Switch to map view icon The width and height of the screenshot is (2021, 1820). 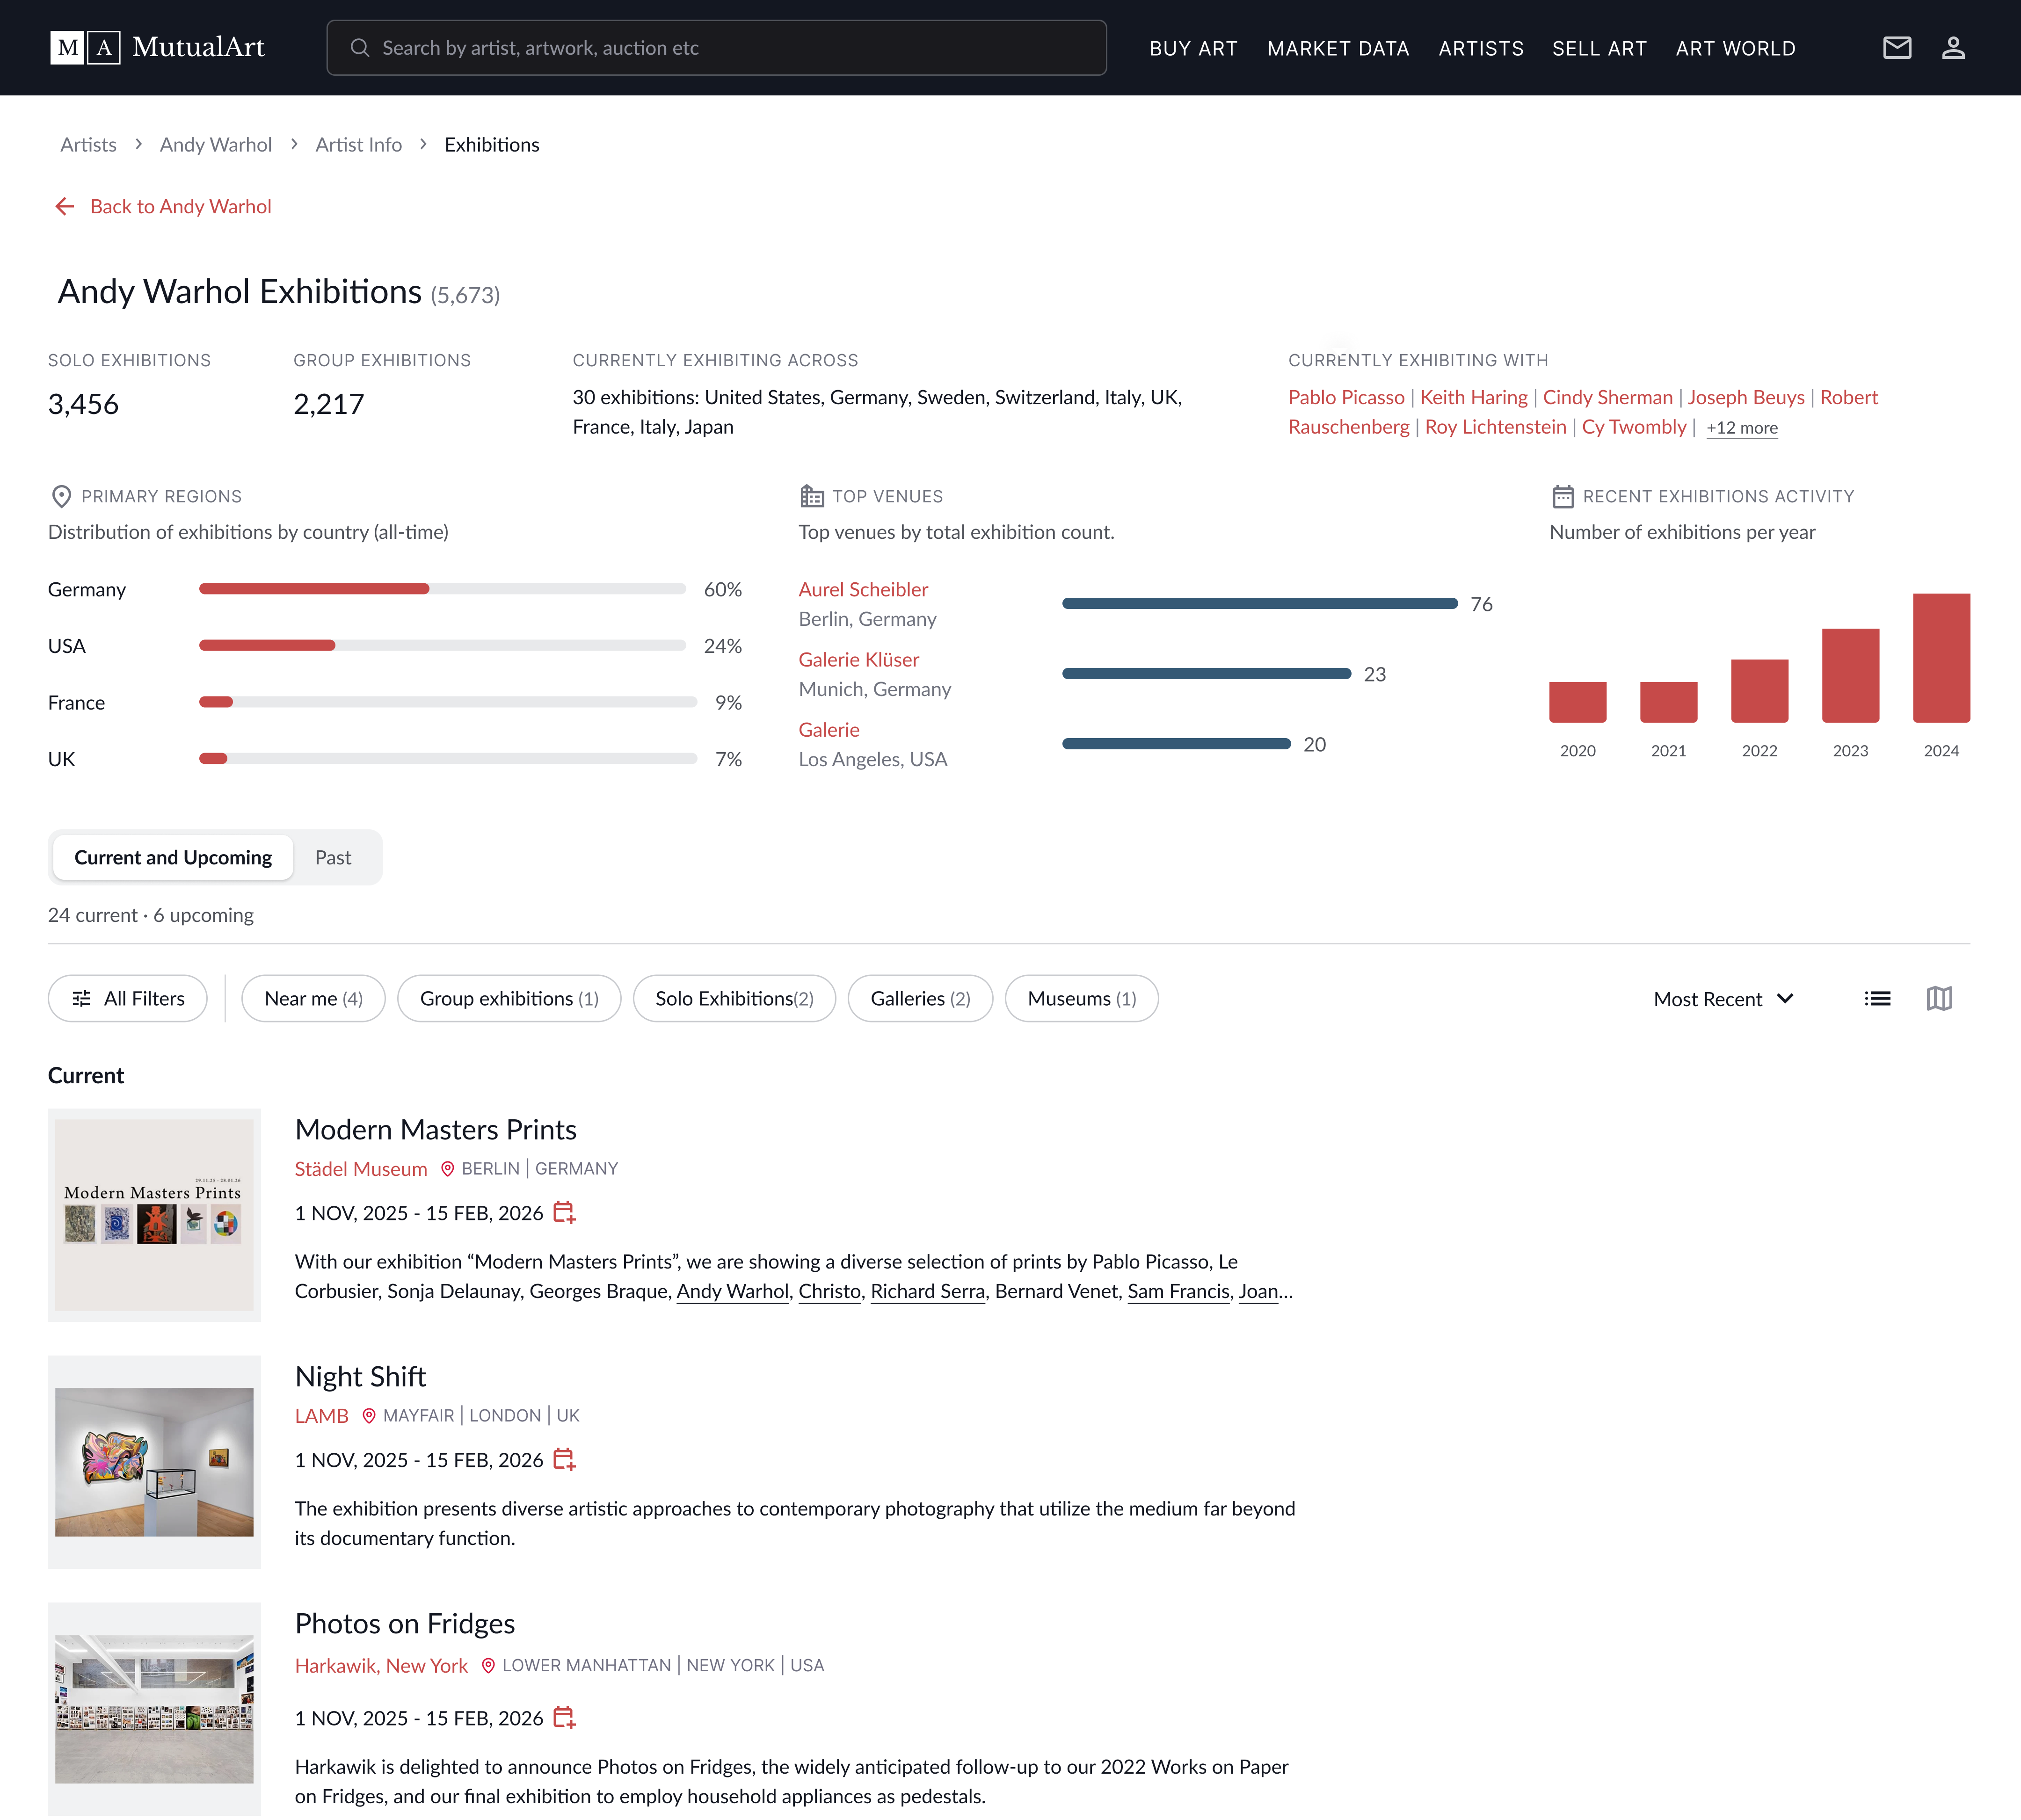(1939, 998)
